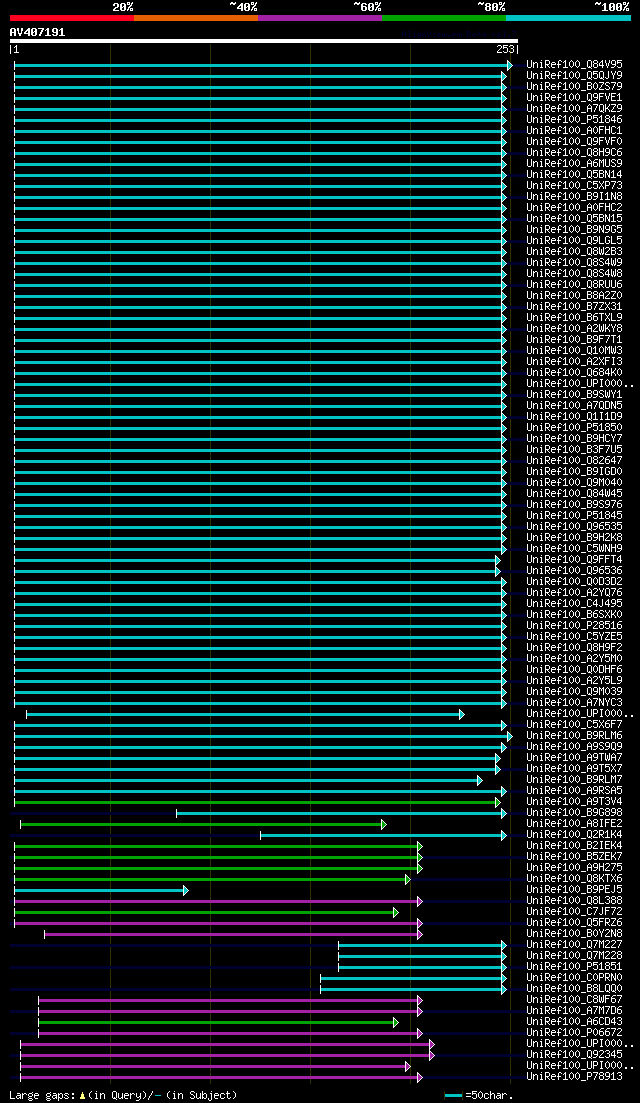
Task: Select the label UniRef100_P78913
Action: (x=574, y=1076)
